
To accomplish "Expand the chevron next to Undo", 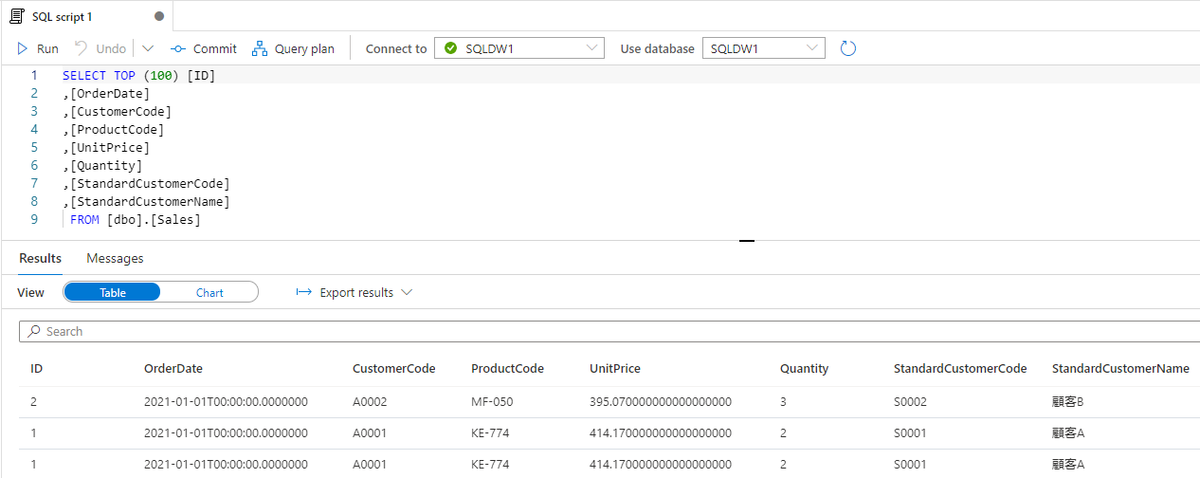I will pos(148,49).
